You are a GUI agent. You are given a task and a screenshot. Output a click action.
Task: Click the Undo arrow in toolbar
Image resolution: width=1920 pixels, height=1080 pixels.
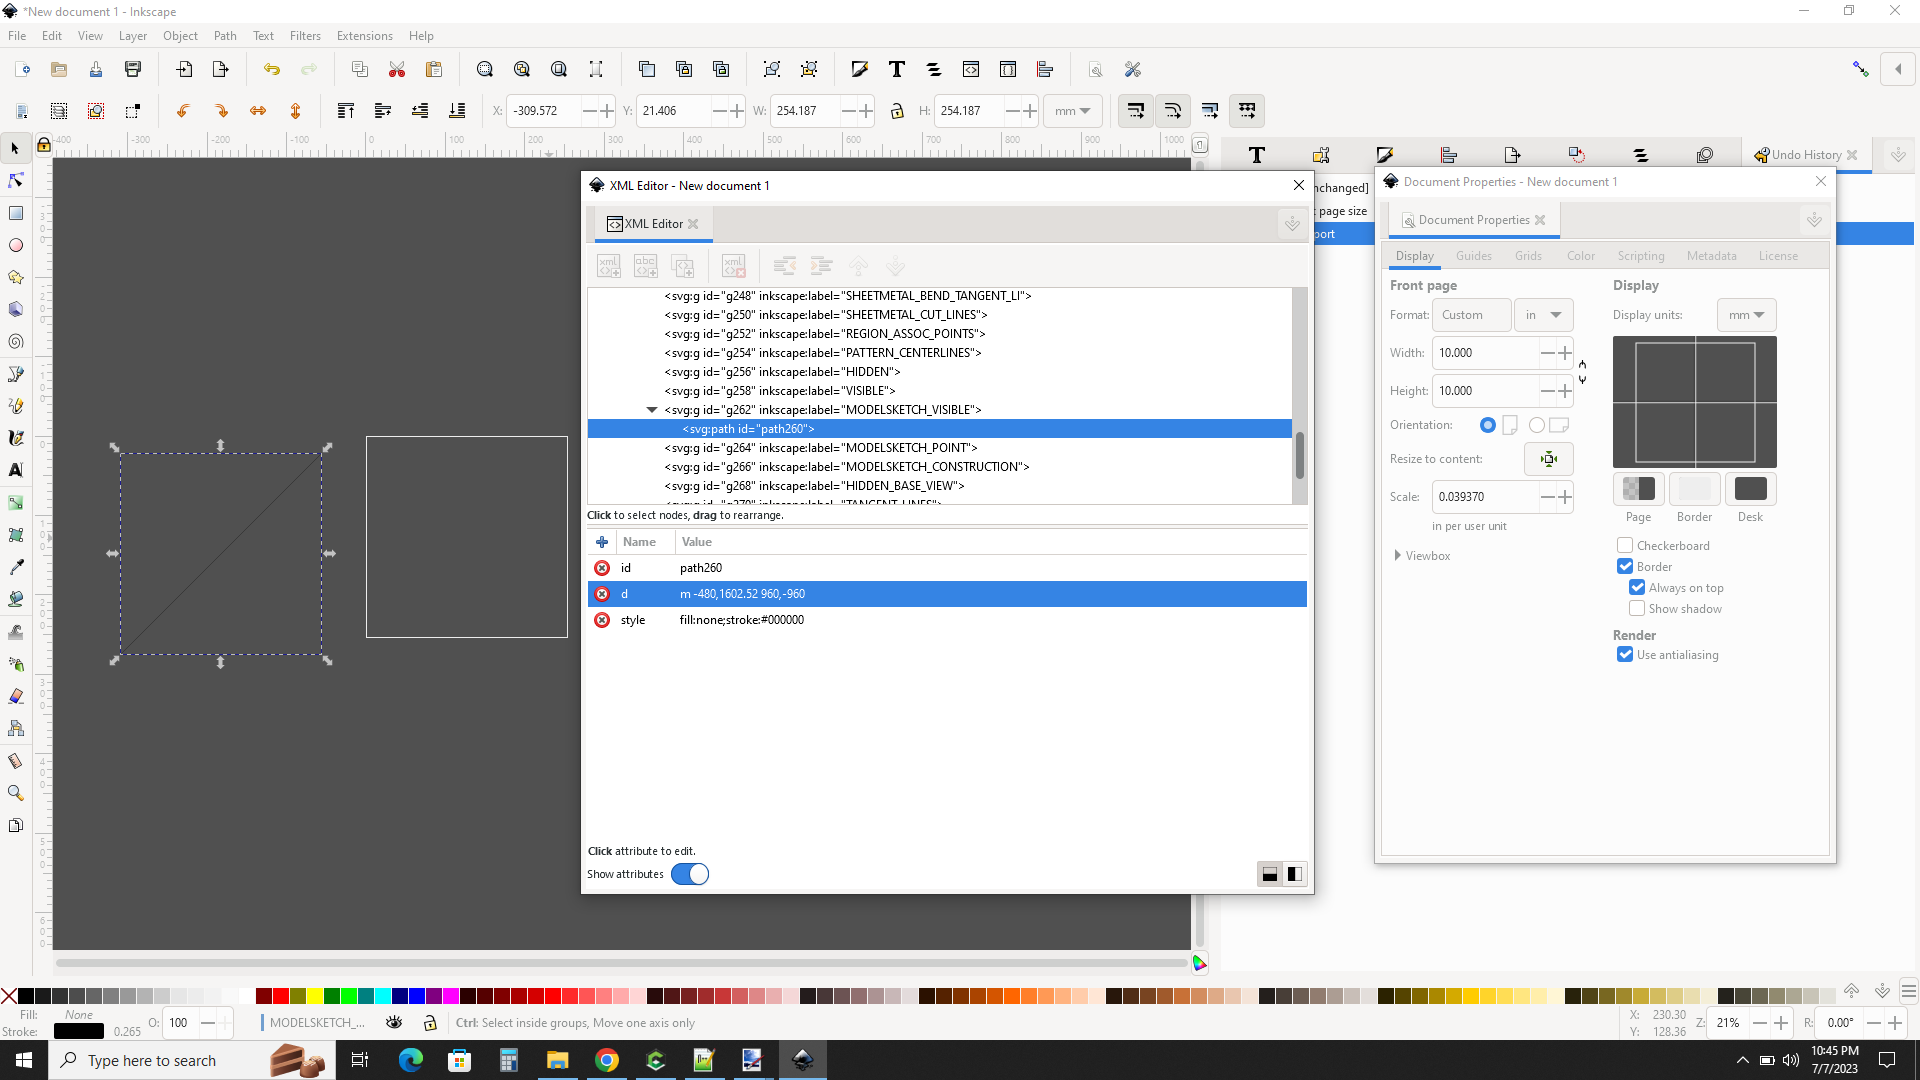[271, 69]
